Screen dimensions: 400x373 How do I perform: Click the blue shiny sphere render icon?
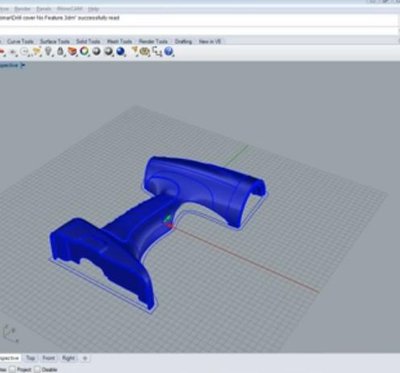click(x=120, y=51)
